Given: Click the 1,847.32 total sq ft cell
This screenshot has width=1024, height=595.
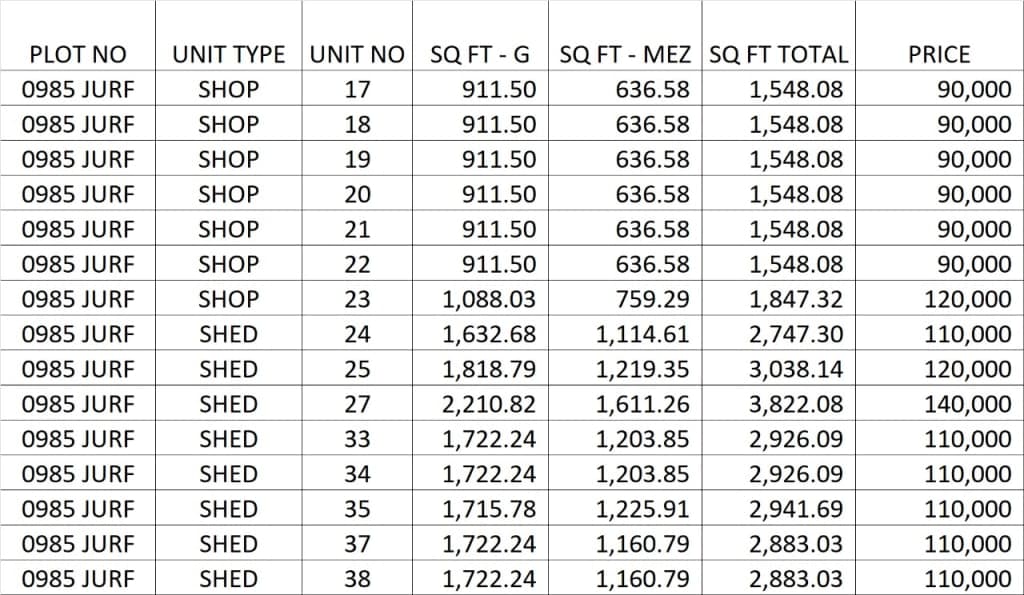Looking at the screenshot, I should pyautogui.click(x=795, y=299).
